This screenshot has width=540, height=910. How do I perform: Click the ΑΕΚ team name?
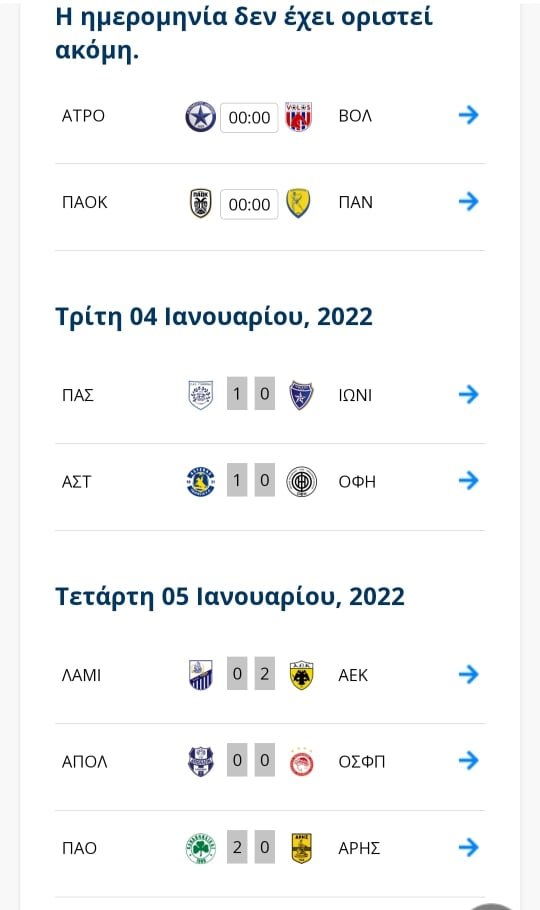pyautogui.click(x=353, y=676)
